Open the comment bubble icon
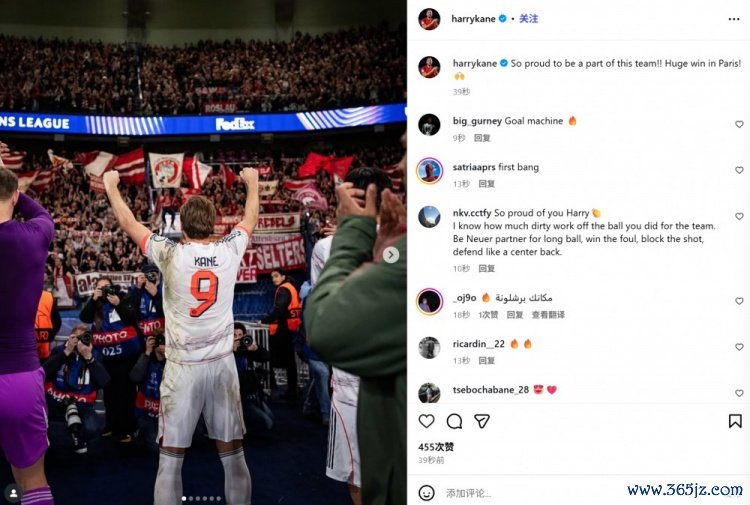The width and height of the screenshot is (750, 505). tap(454, 421)
